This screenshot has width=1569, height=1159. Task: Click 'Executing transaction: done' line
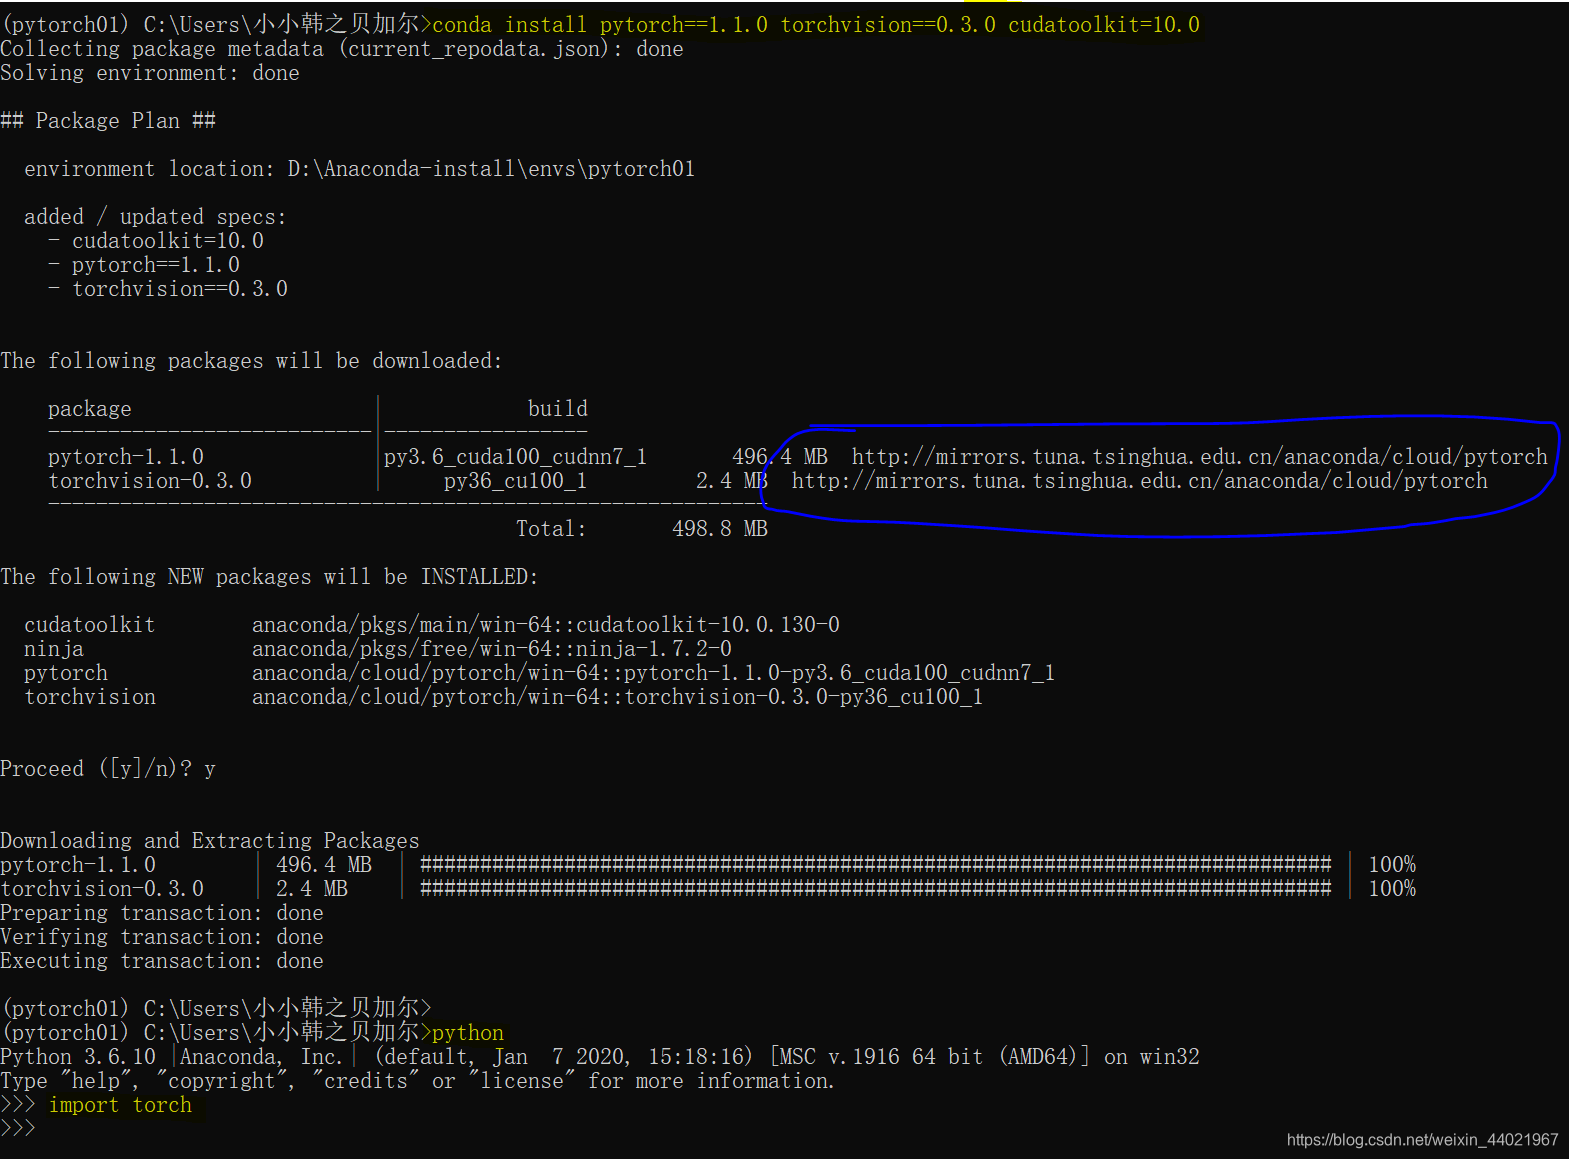(162, 960)
